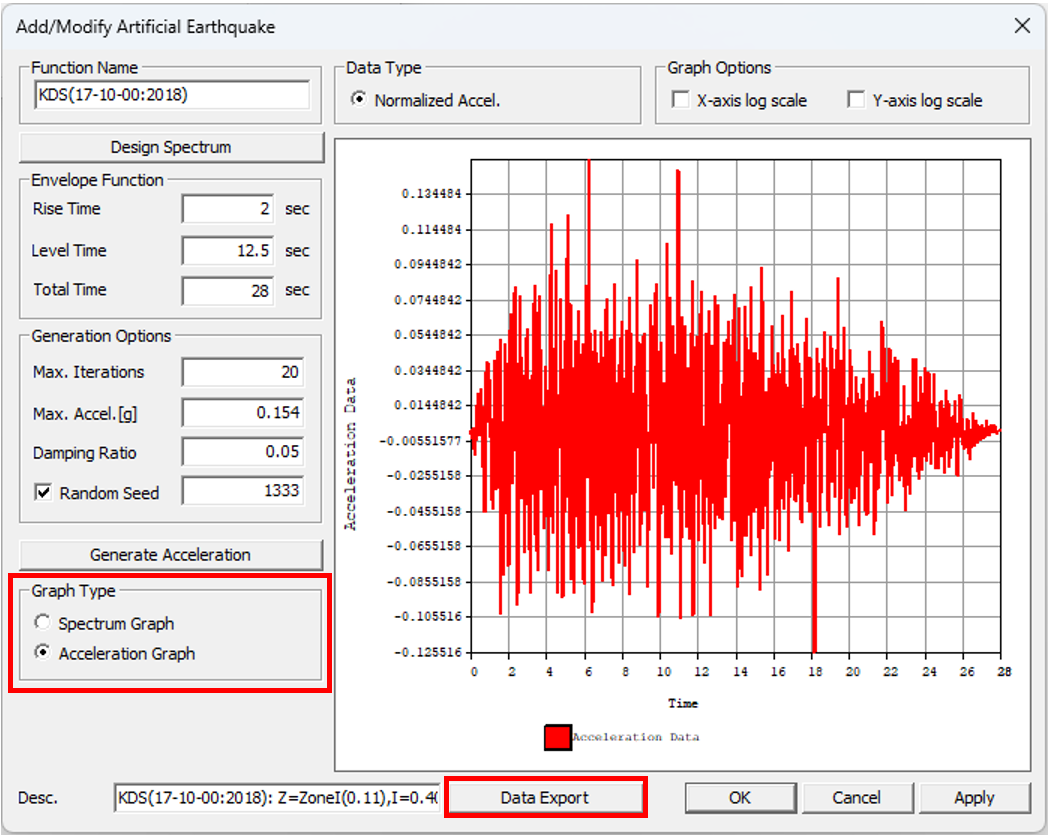Confirm with the OK button
Viewport: 1048px width, 836px height.
pyautogui.click(x=740, y=797)
